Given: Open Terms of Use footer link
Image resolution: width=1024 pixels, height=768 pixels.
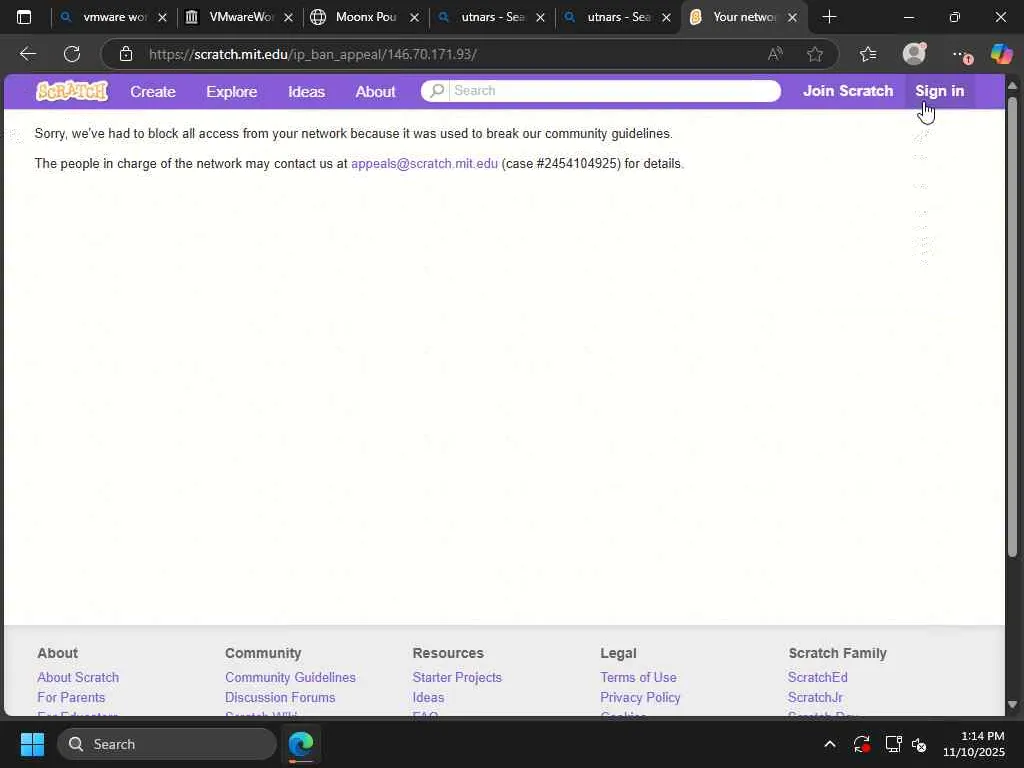Looking at the screenshot, I should (x=638, y=677).
